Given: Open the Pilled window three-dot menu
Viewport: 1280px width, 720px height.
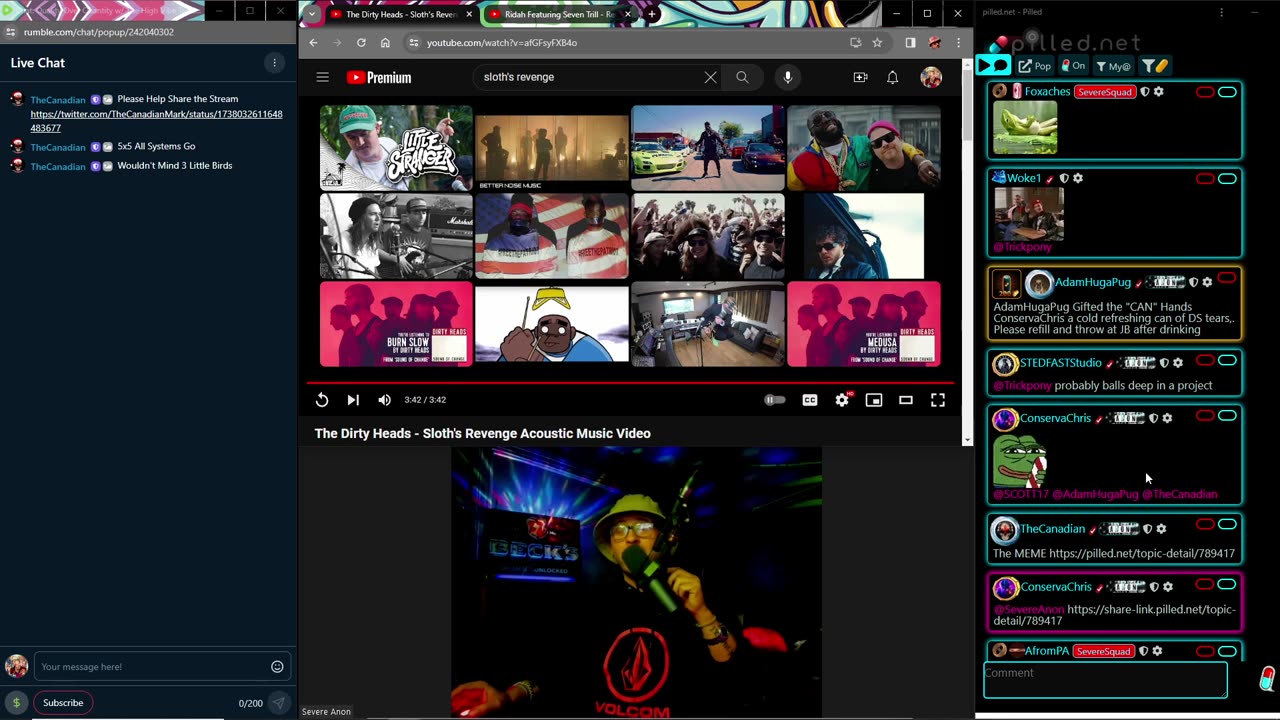Looking at the screenshot, I should pos(1221,12).
